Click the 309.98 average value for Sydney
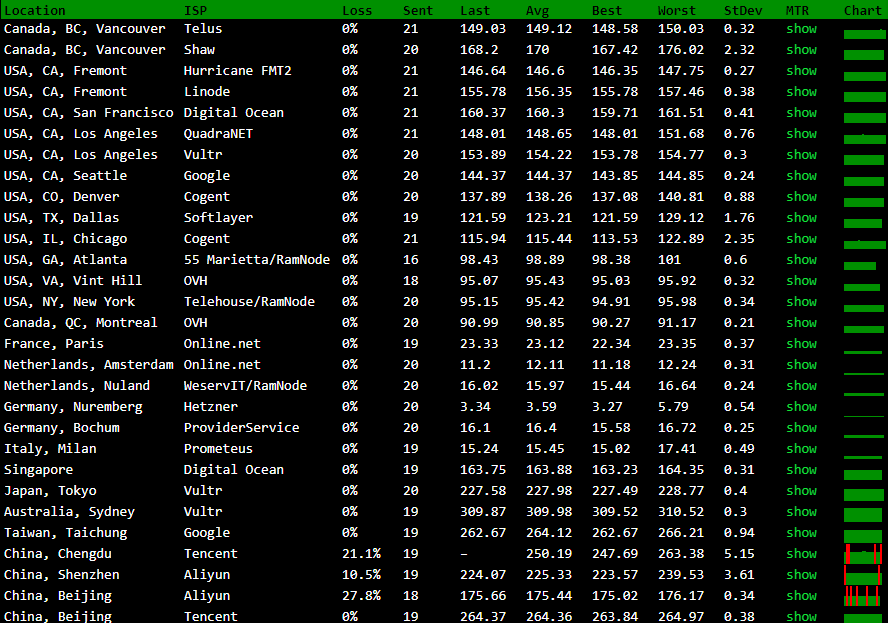The height and width of the screenshot is (623, 888). click(549, 511)
